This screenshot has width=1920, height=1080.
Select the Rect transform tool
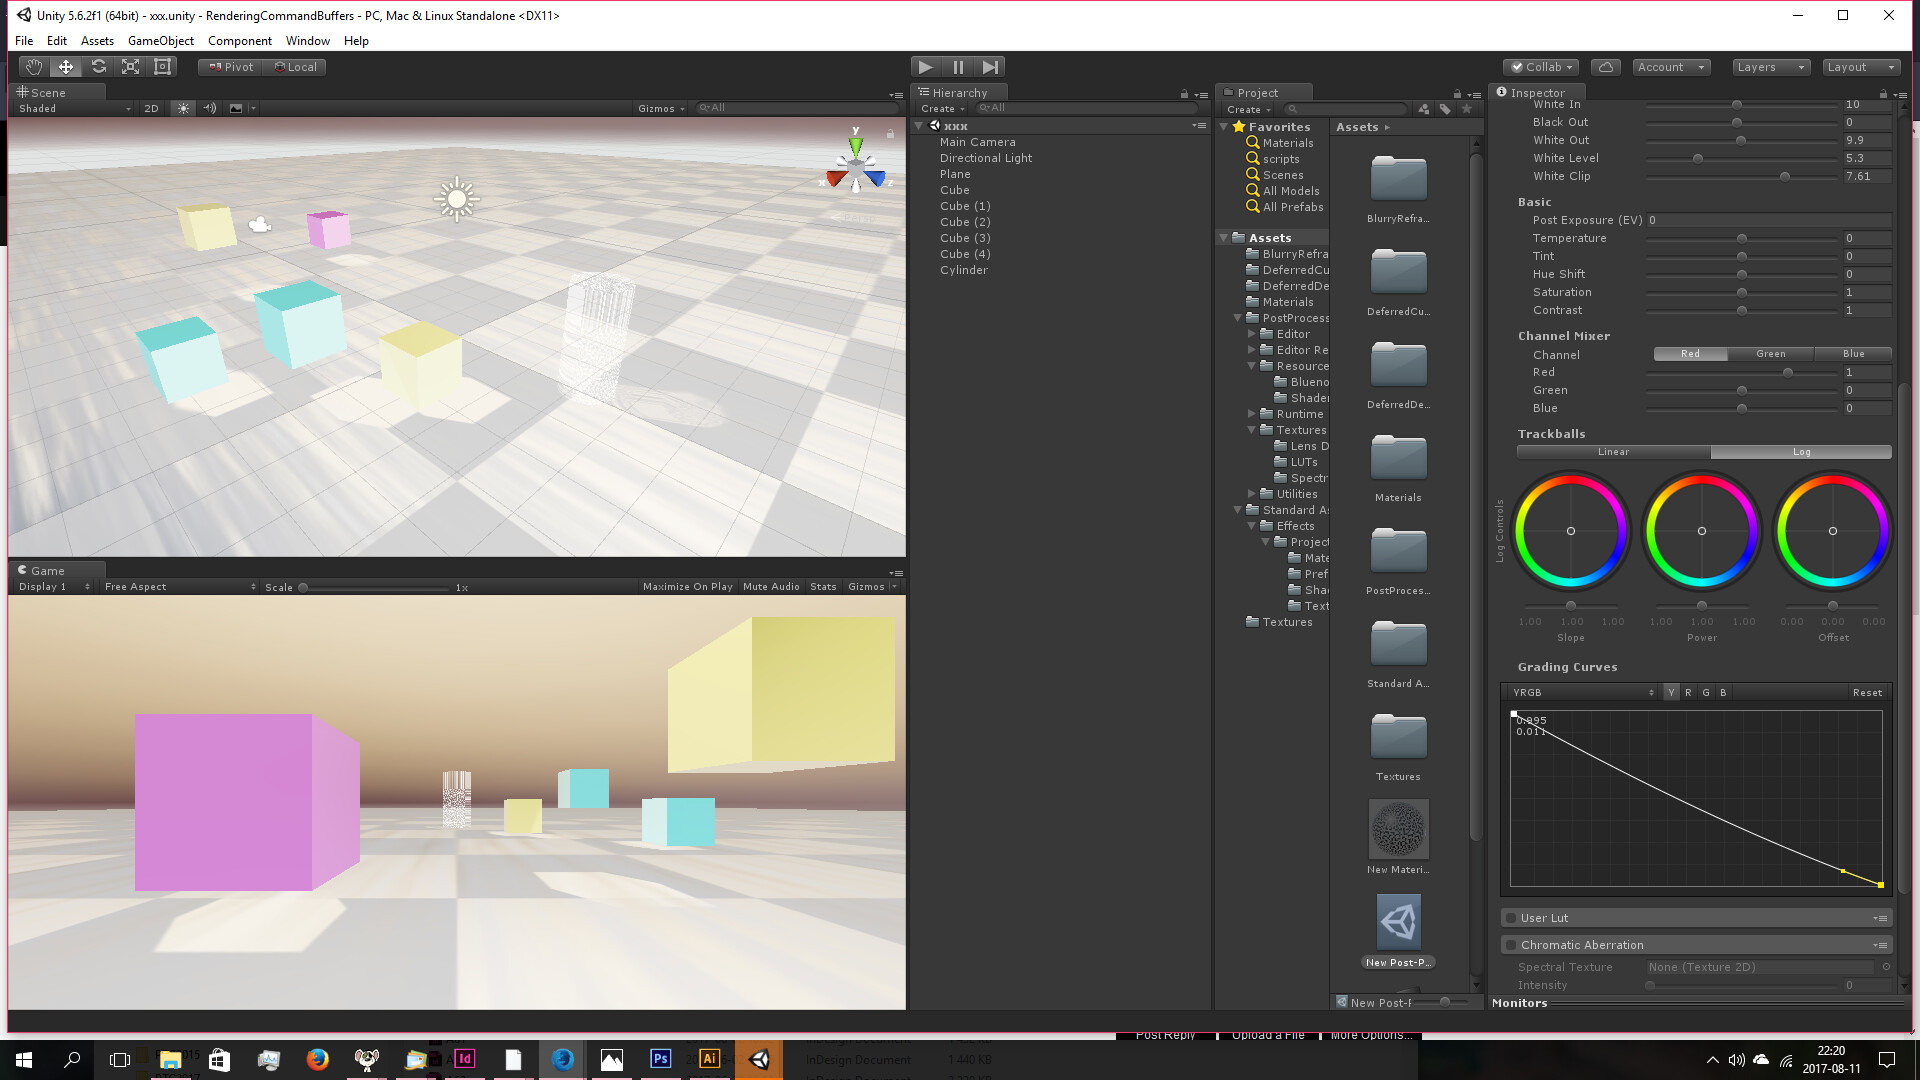163,66
